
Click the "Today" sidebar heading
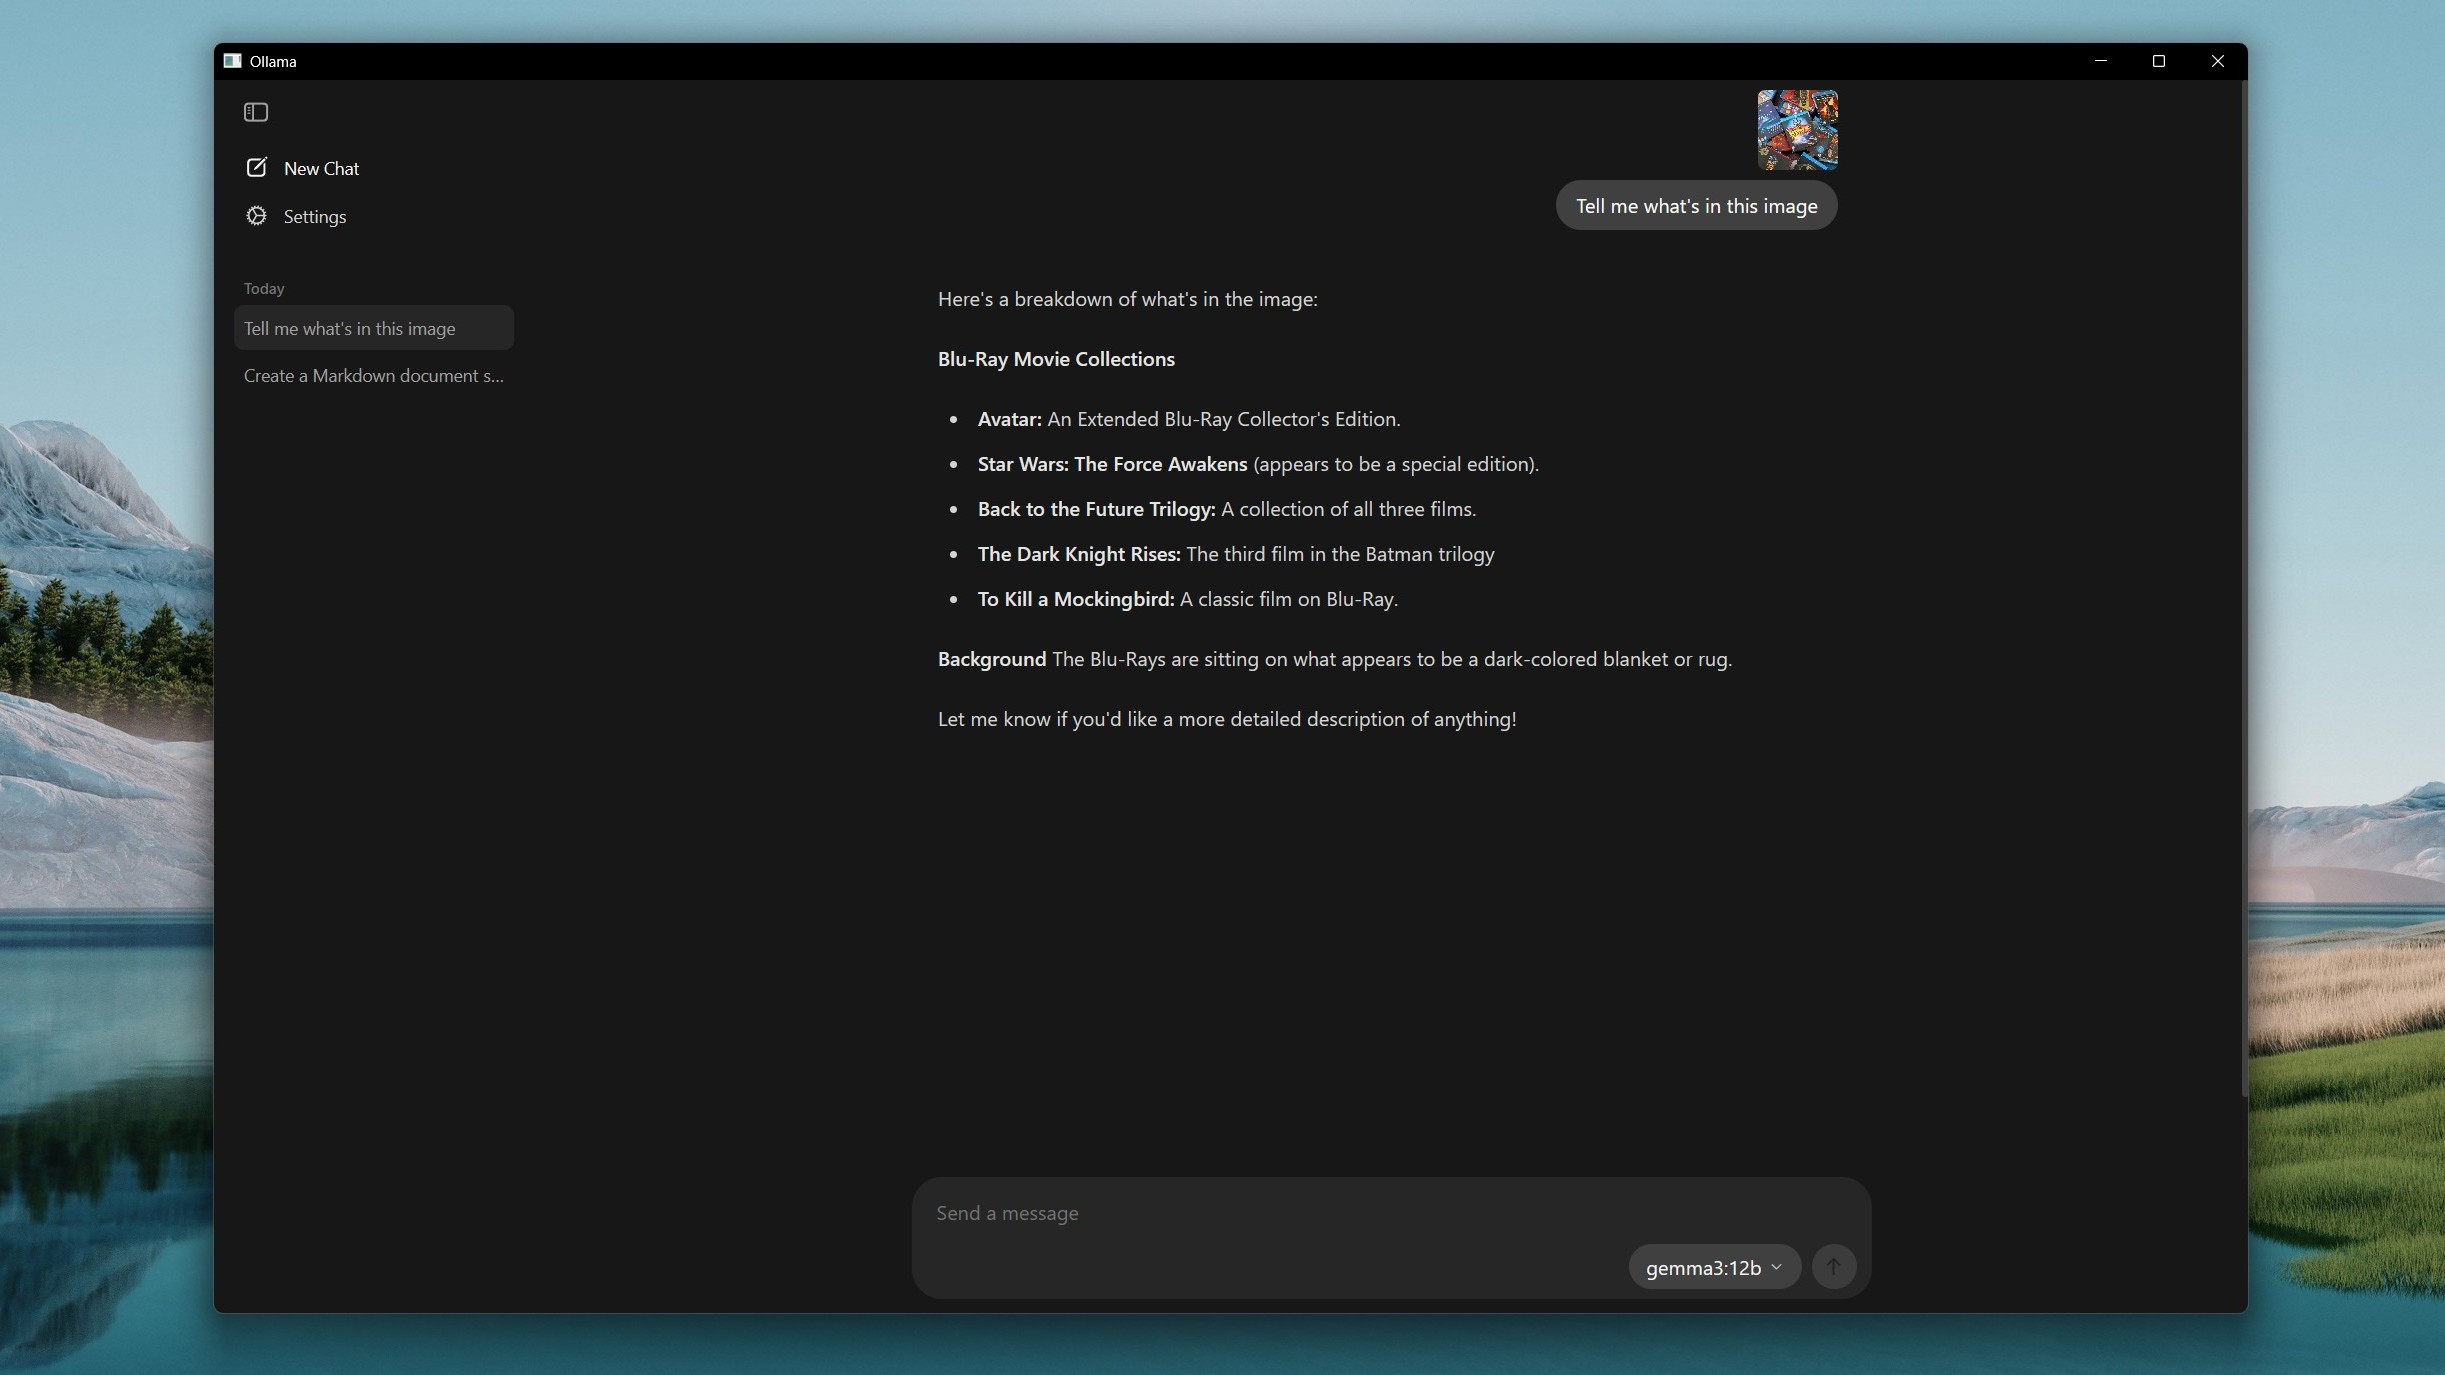(264, 288)
